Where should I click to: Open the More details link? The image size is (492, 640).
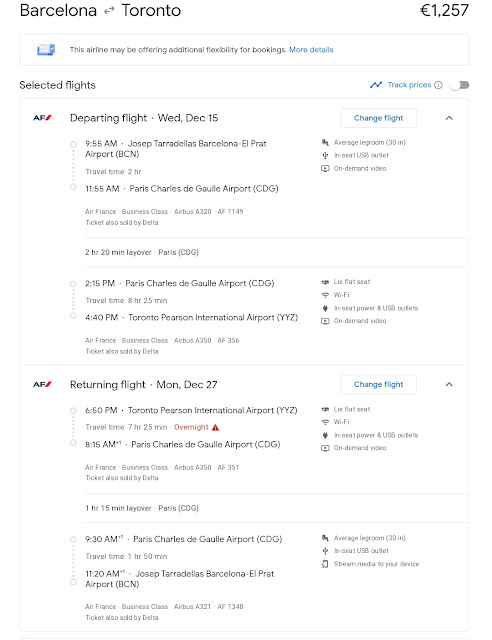click(311, 50)
